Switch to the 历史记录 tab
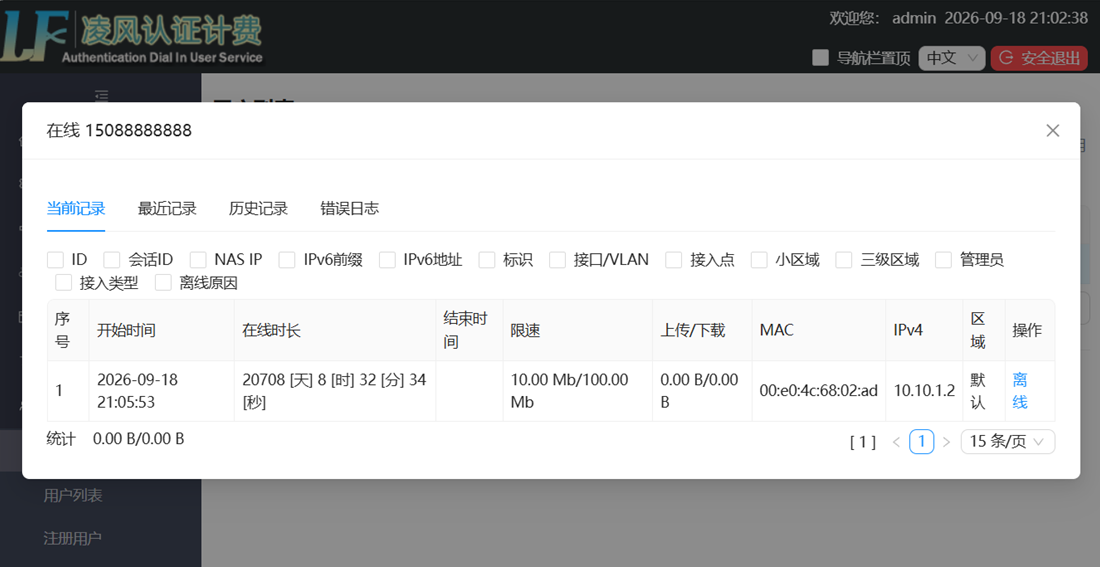The width and height of the screenshot is (1100, 567). [x=258, y=208]
